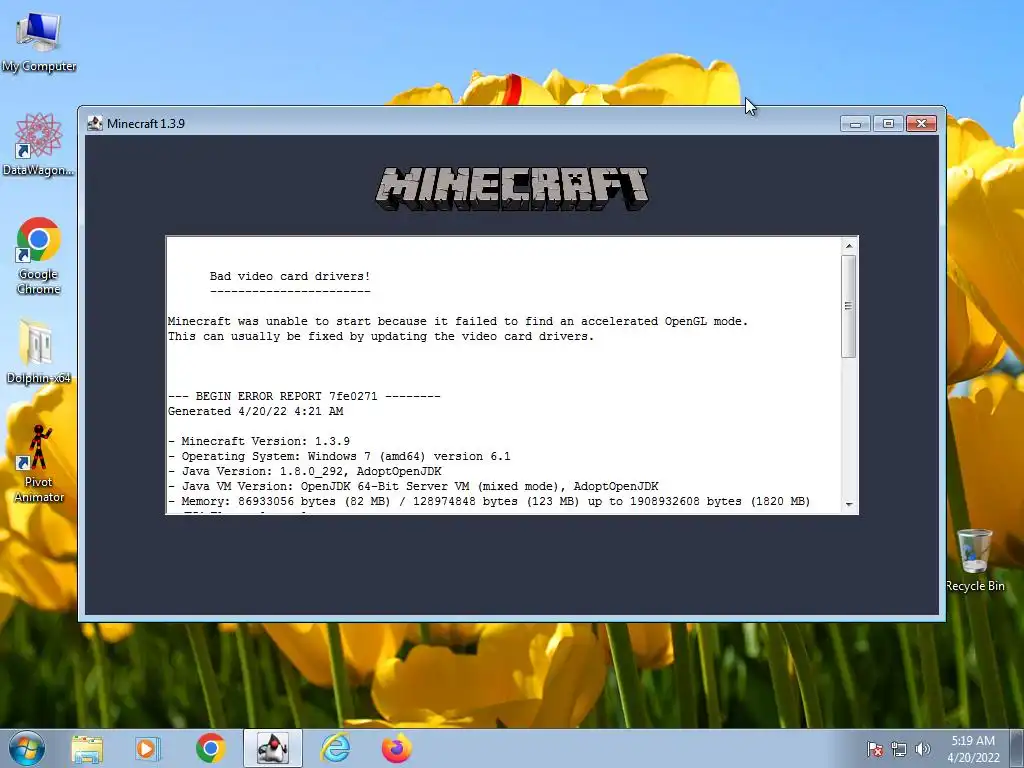Click the 'Minecraft Version: 1.3.9' line
The image size is (1024, 768).
[x=259, y=441]
